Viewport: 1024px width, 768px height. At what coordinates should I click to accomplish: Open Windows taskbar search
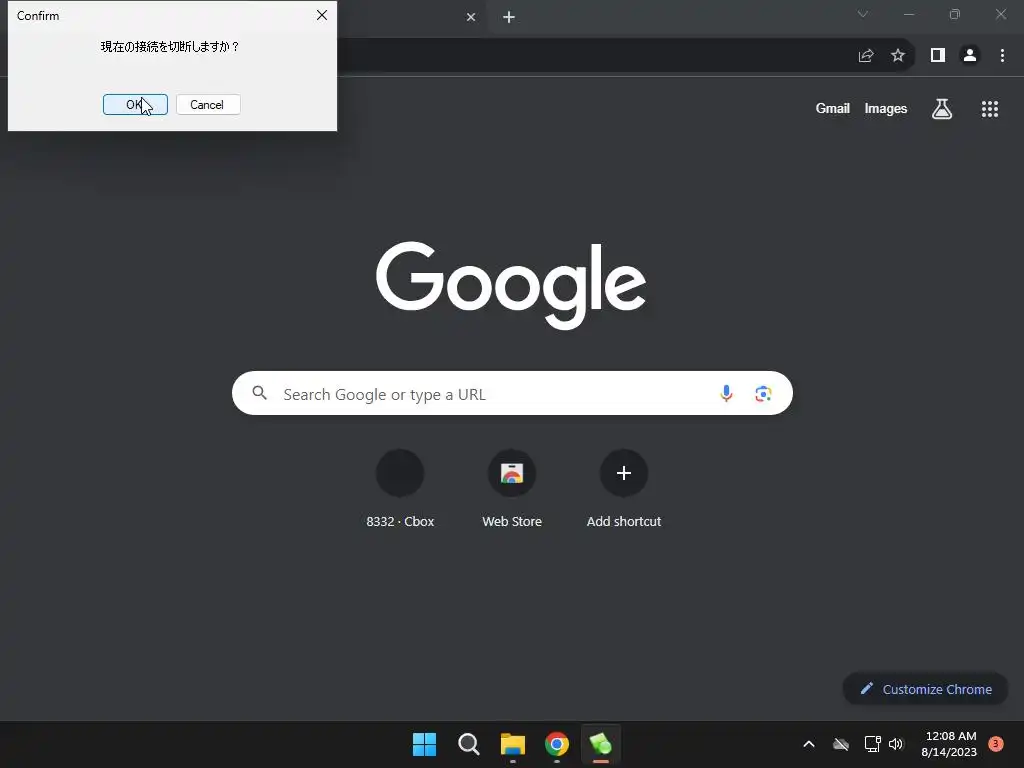click(468, 744)
